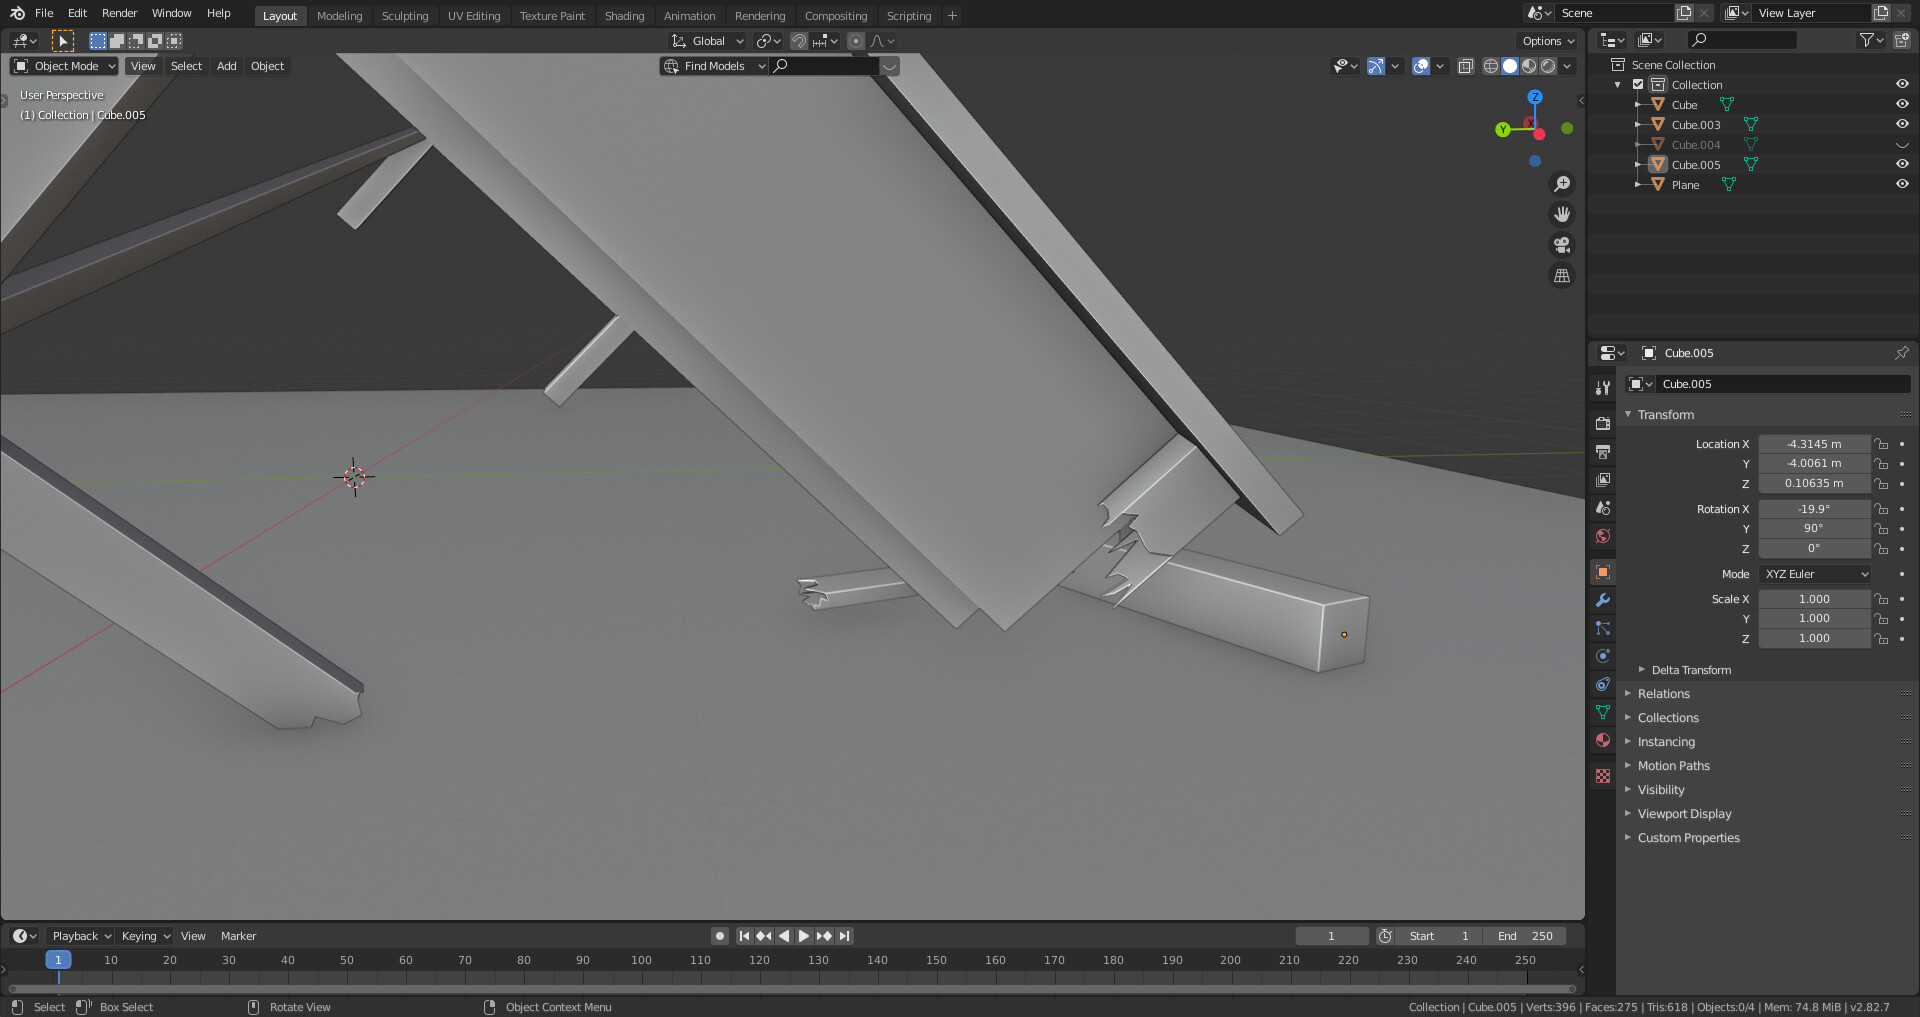1920x1017 pixels.
Task: Switch to the Shading workspace tab
Action: (624, 15)
